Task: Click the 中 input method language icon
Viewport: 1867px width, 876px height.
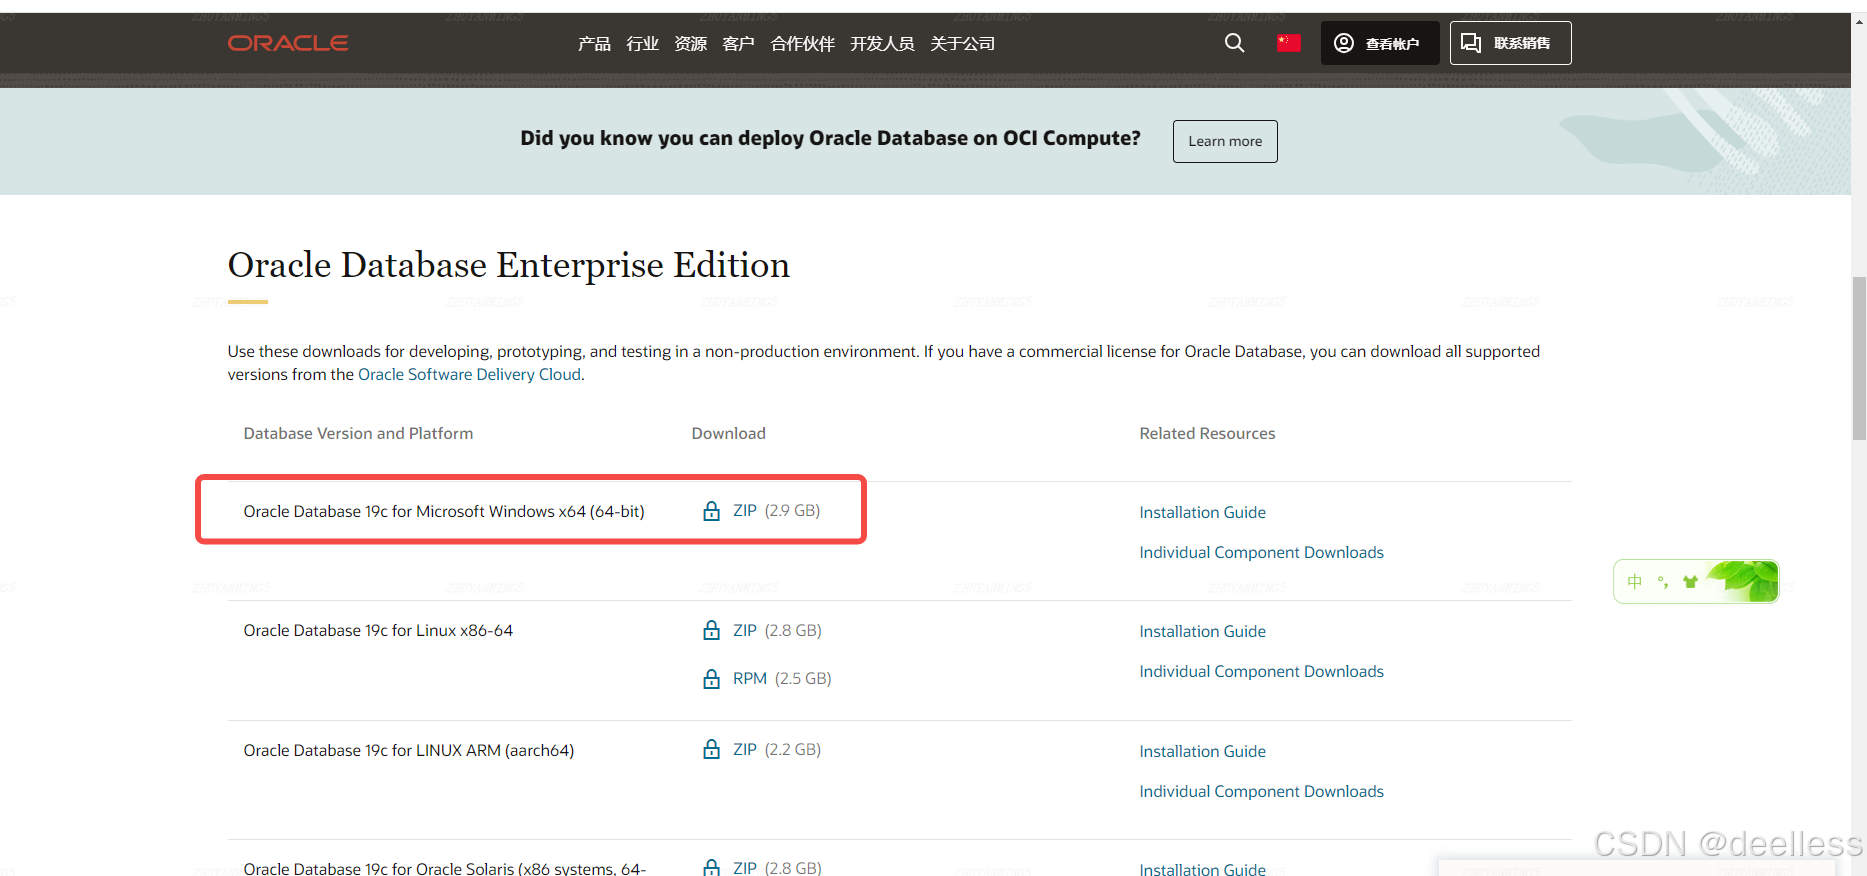Action: 1635,582
